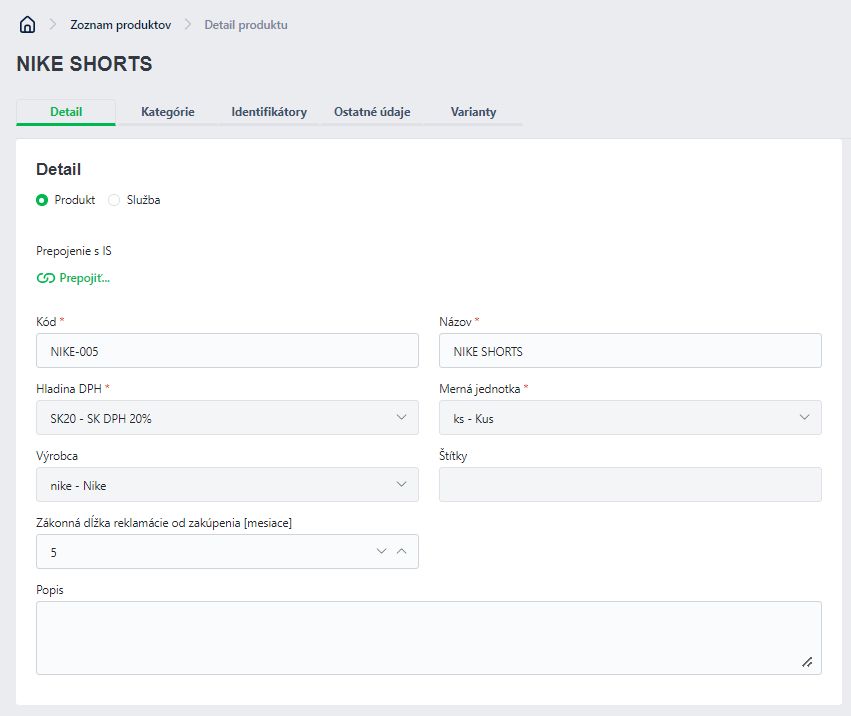Go to the home page icon
Viewport: 851px width, 716px height.
pyautogui.click(x=27, y=24)
